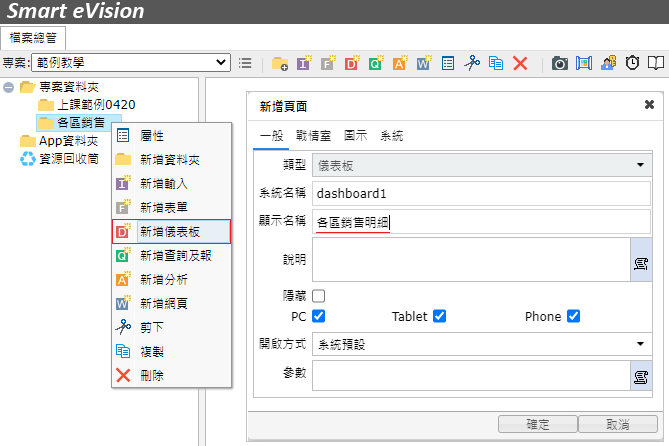
Task: Click the App資料夾 folder icon
Action: (x=28, y=141)
